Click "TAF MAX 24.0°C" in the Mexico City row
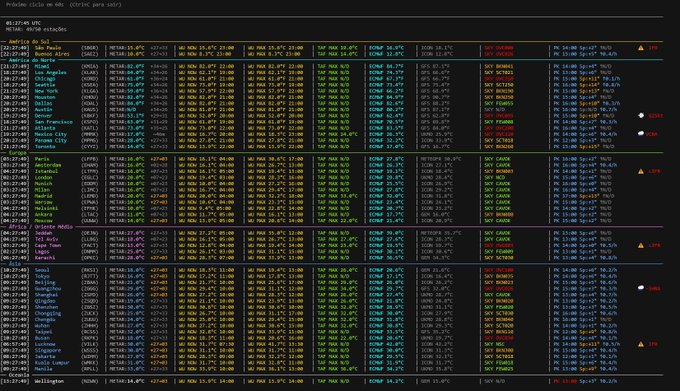This screenshot has height=391, width=680. point(337,134)
